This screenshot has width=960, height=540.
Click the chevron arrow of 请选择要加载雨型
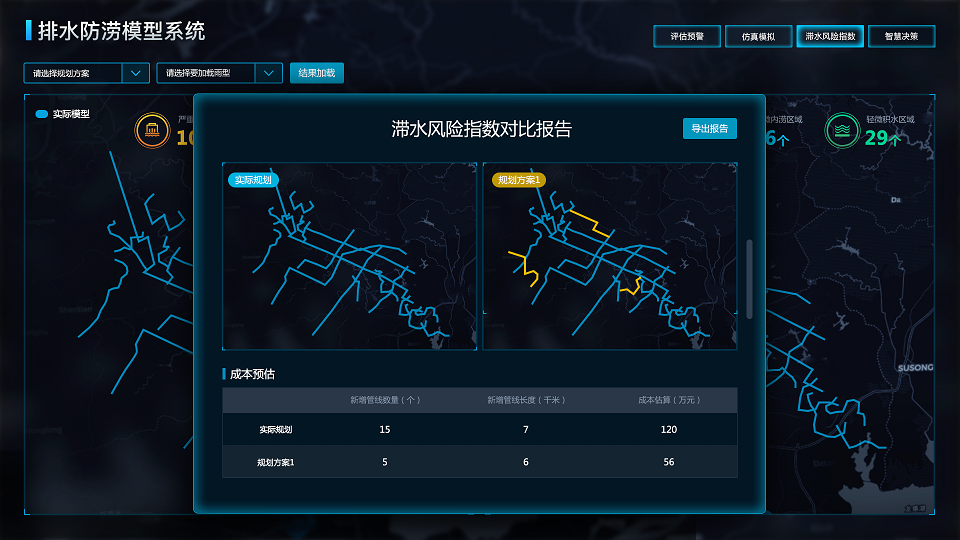pyautogui.click(x=268, y=73)
